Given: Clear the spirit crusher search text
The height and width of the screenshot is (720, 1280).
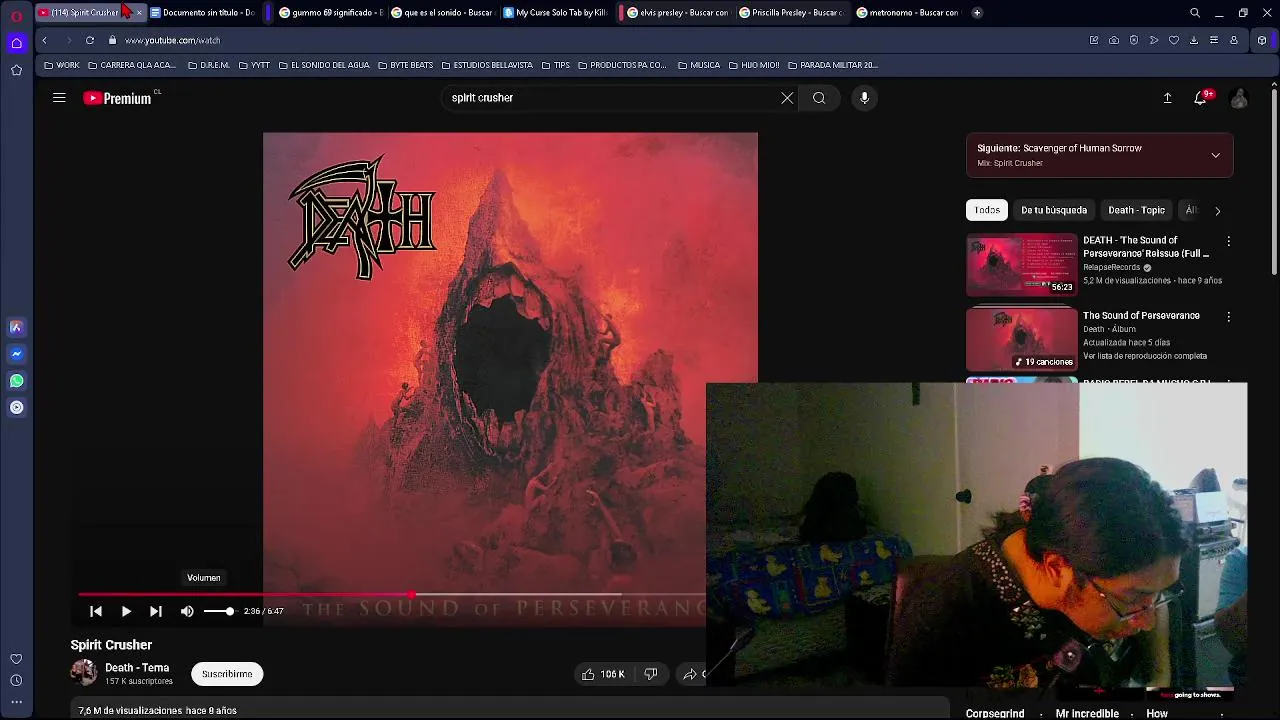Looking at the screenshot, I should click(787, 98).
